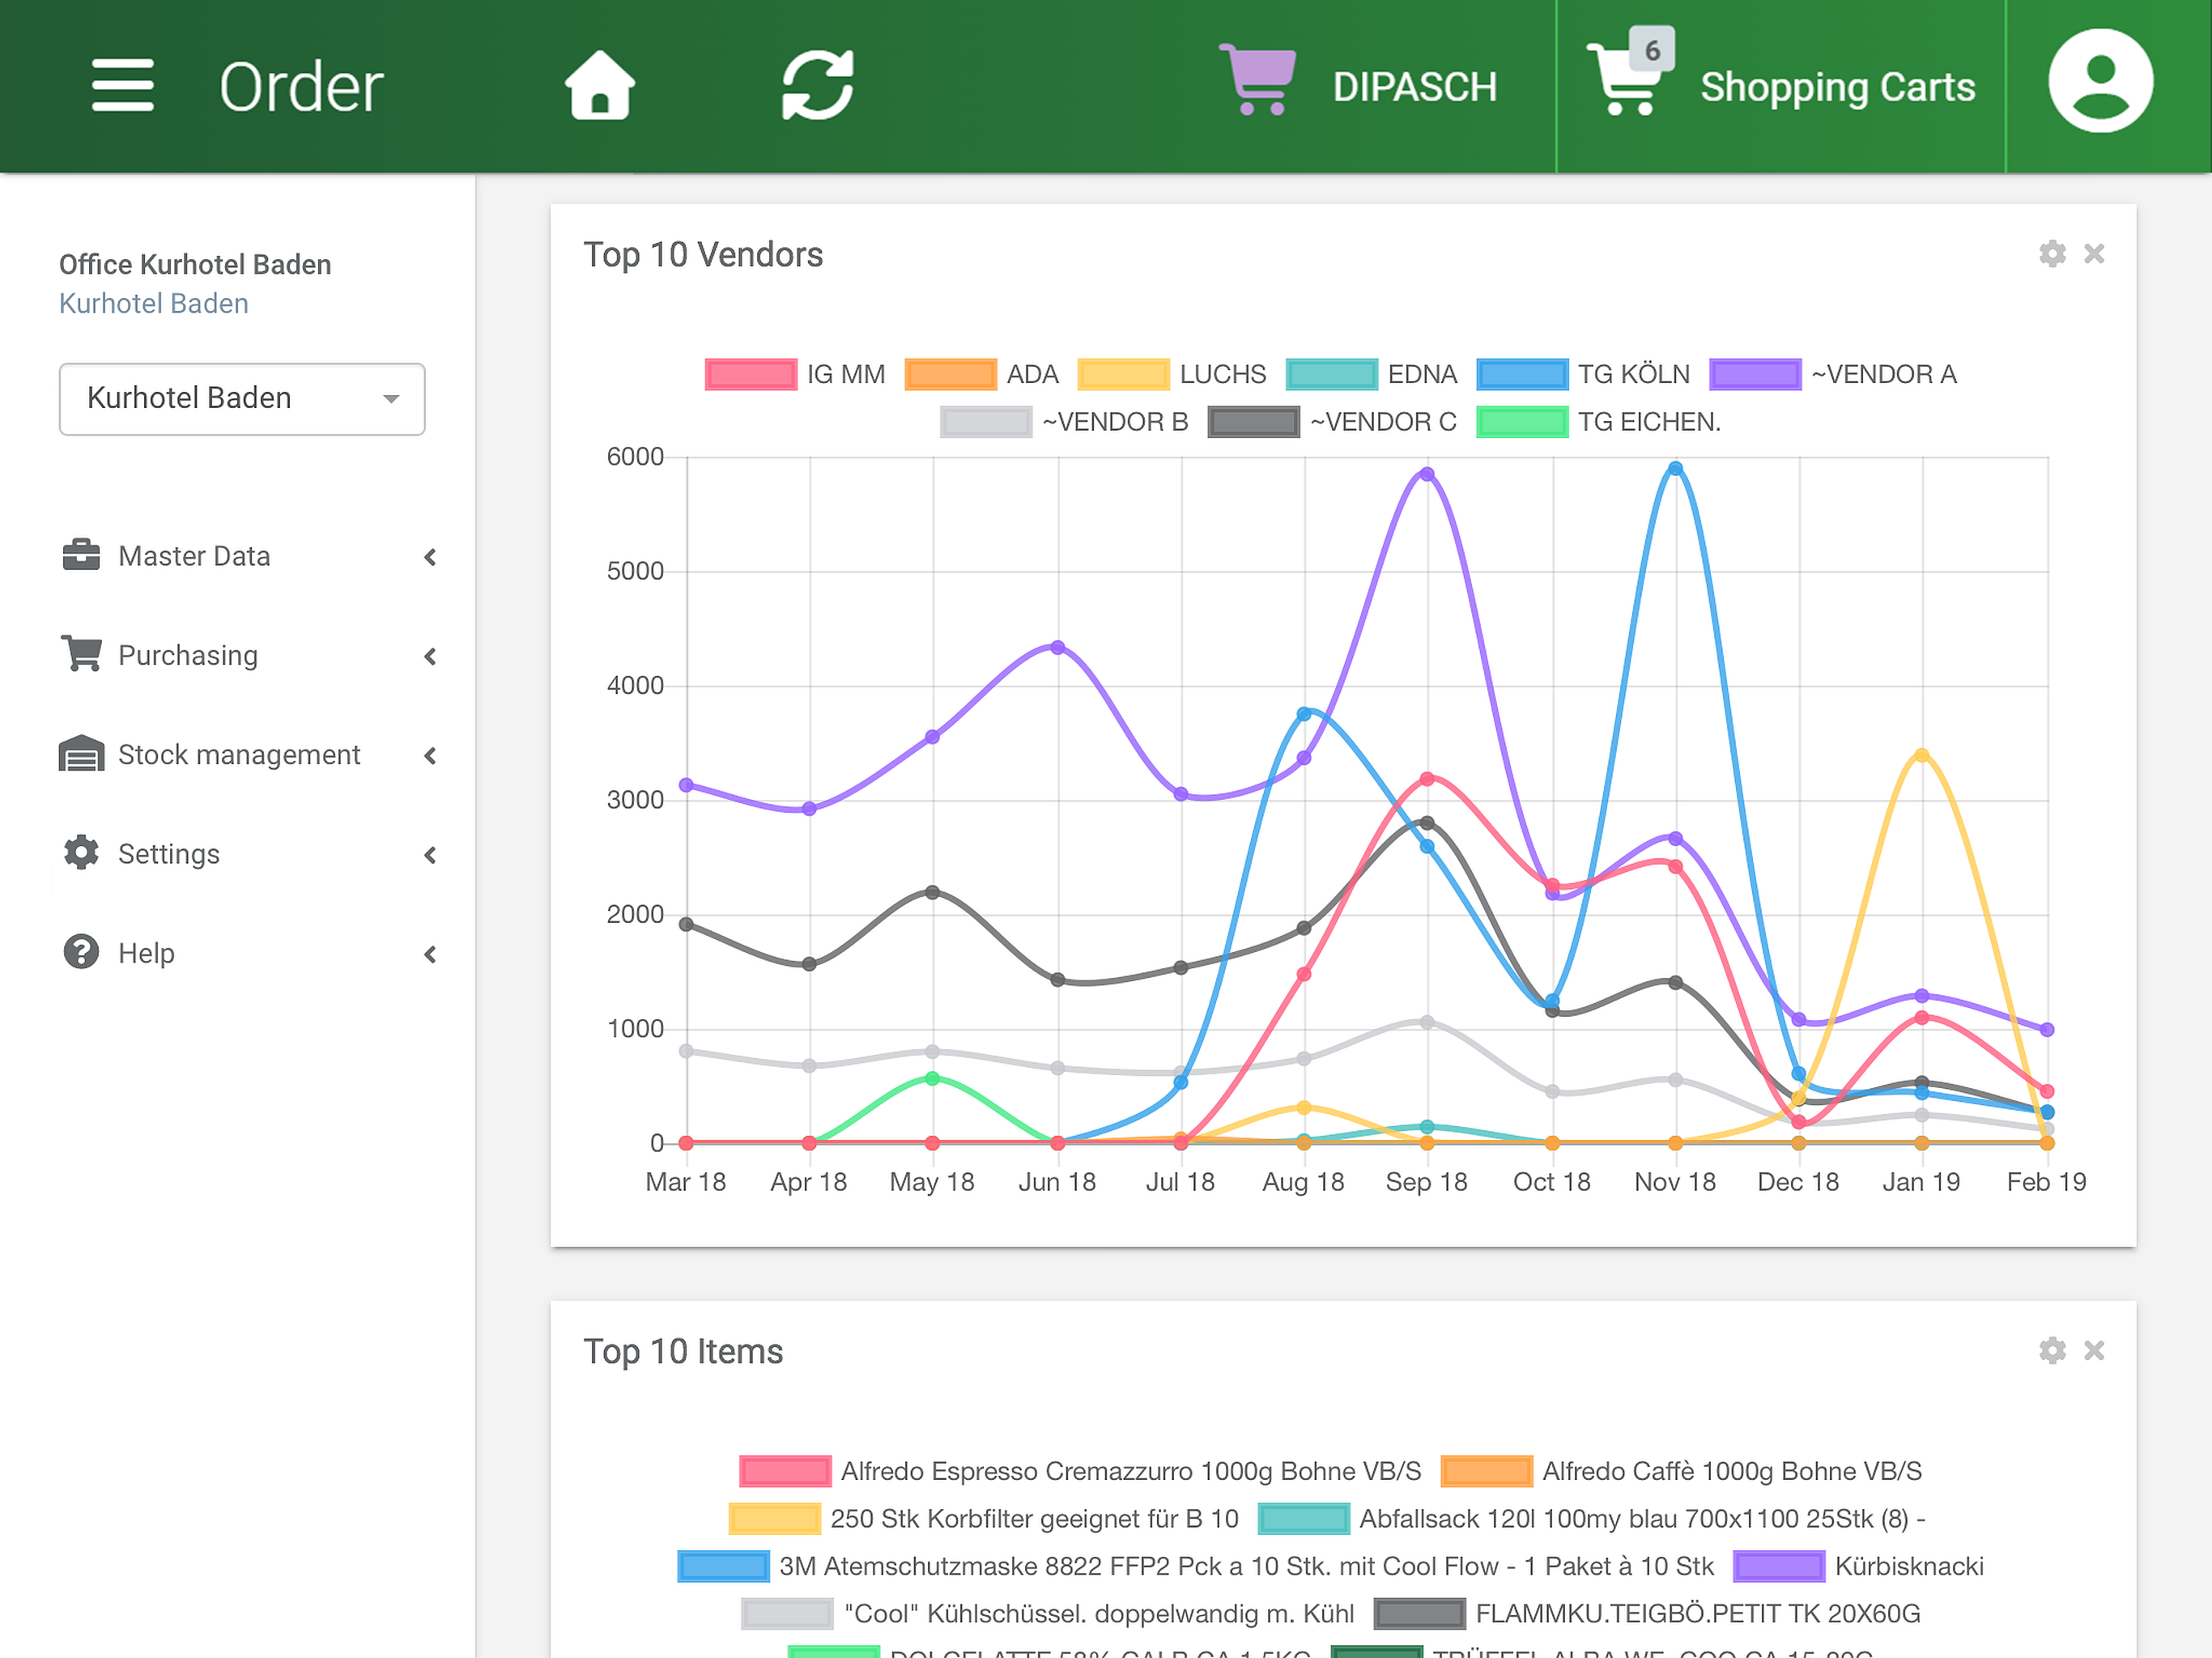Open the user profile avatar icon
This screenshot has width=2212, height=1658.
(x=2100, y=82)
